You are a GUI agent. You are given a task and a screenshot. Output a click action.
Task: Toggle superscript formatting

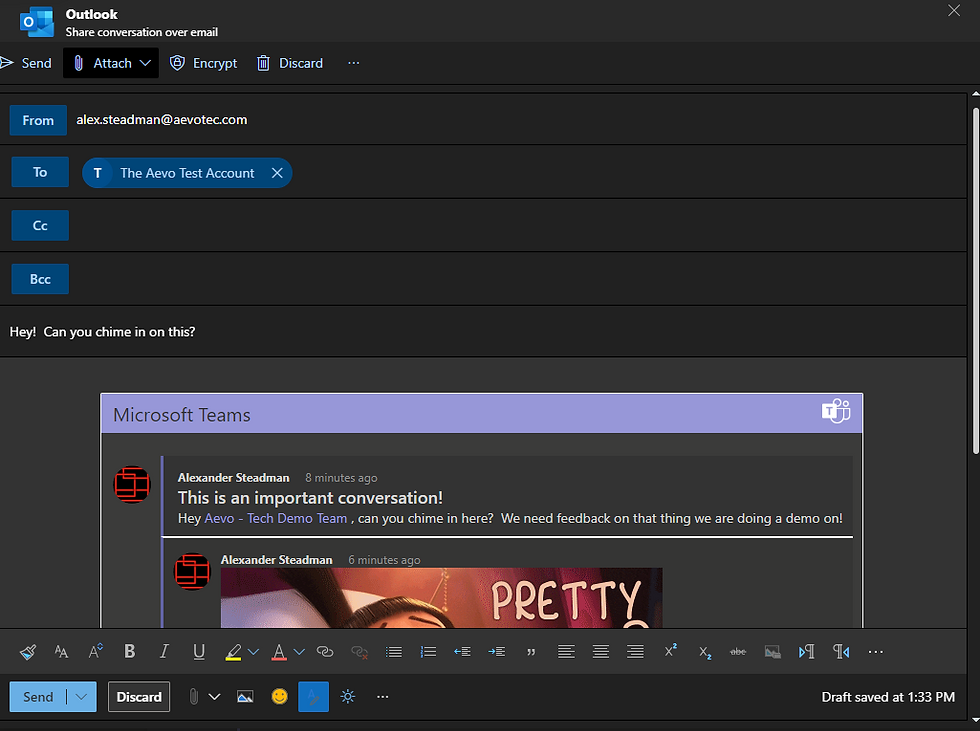click(671, 651)
